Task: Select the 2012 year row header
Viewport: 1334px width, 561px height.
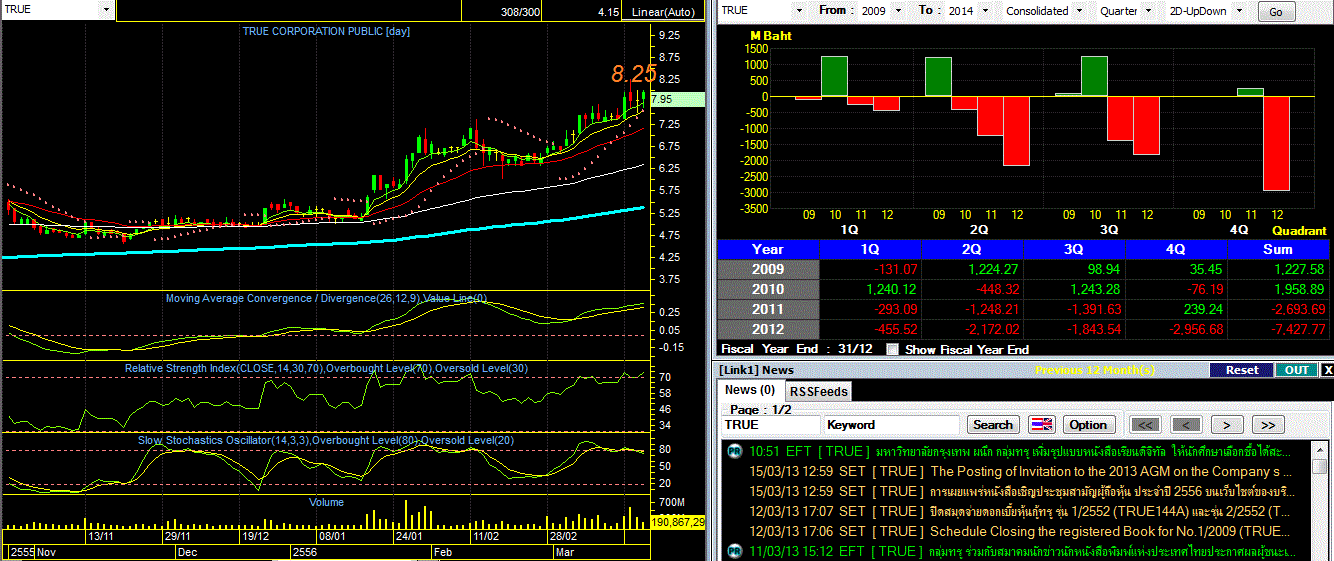Action: pos(768,330)
